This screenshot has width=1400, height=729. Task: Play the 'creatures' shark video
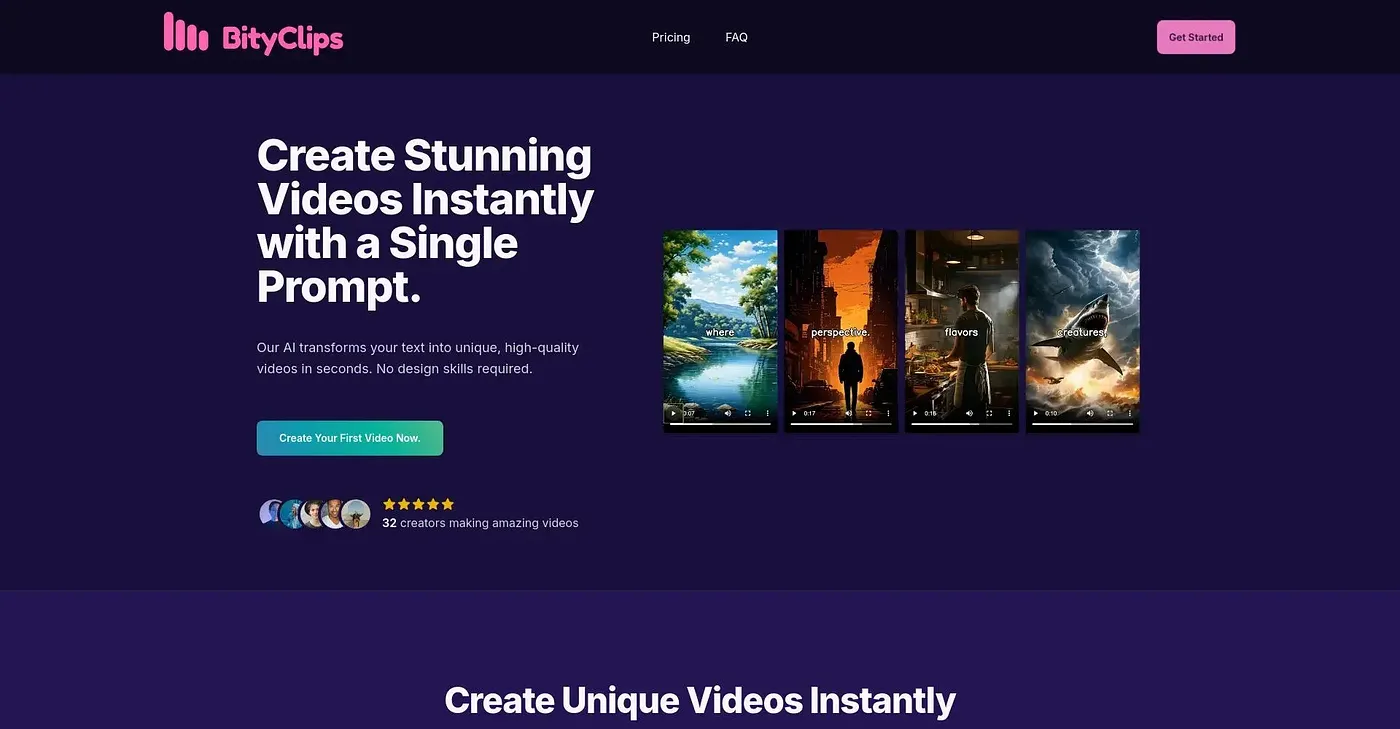1036,413
